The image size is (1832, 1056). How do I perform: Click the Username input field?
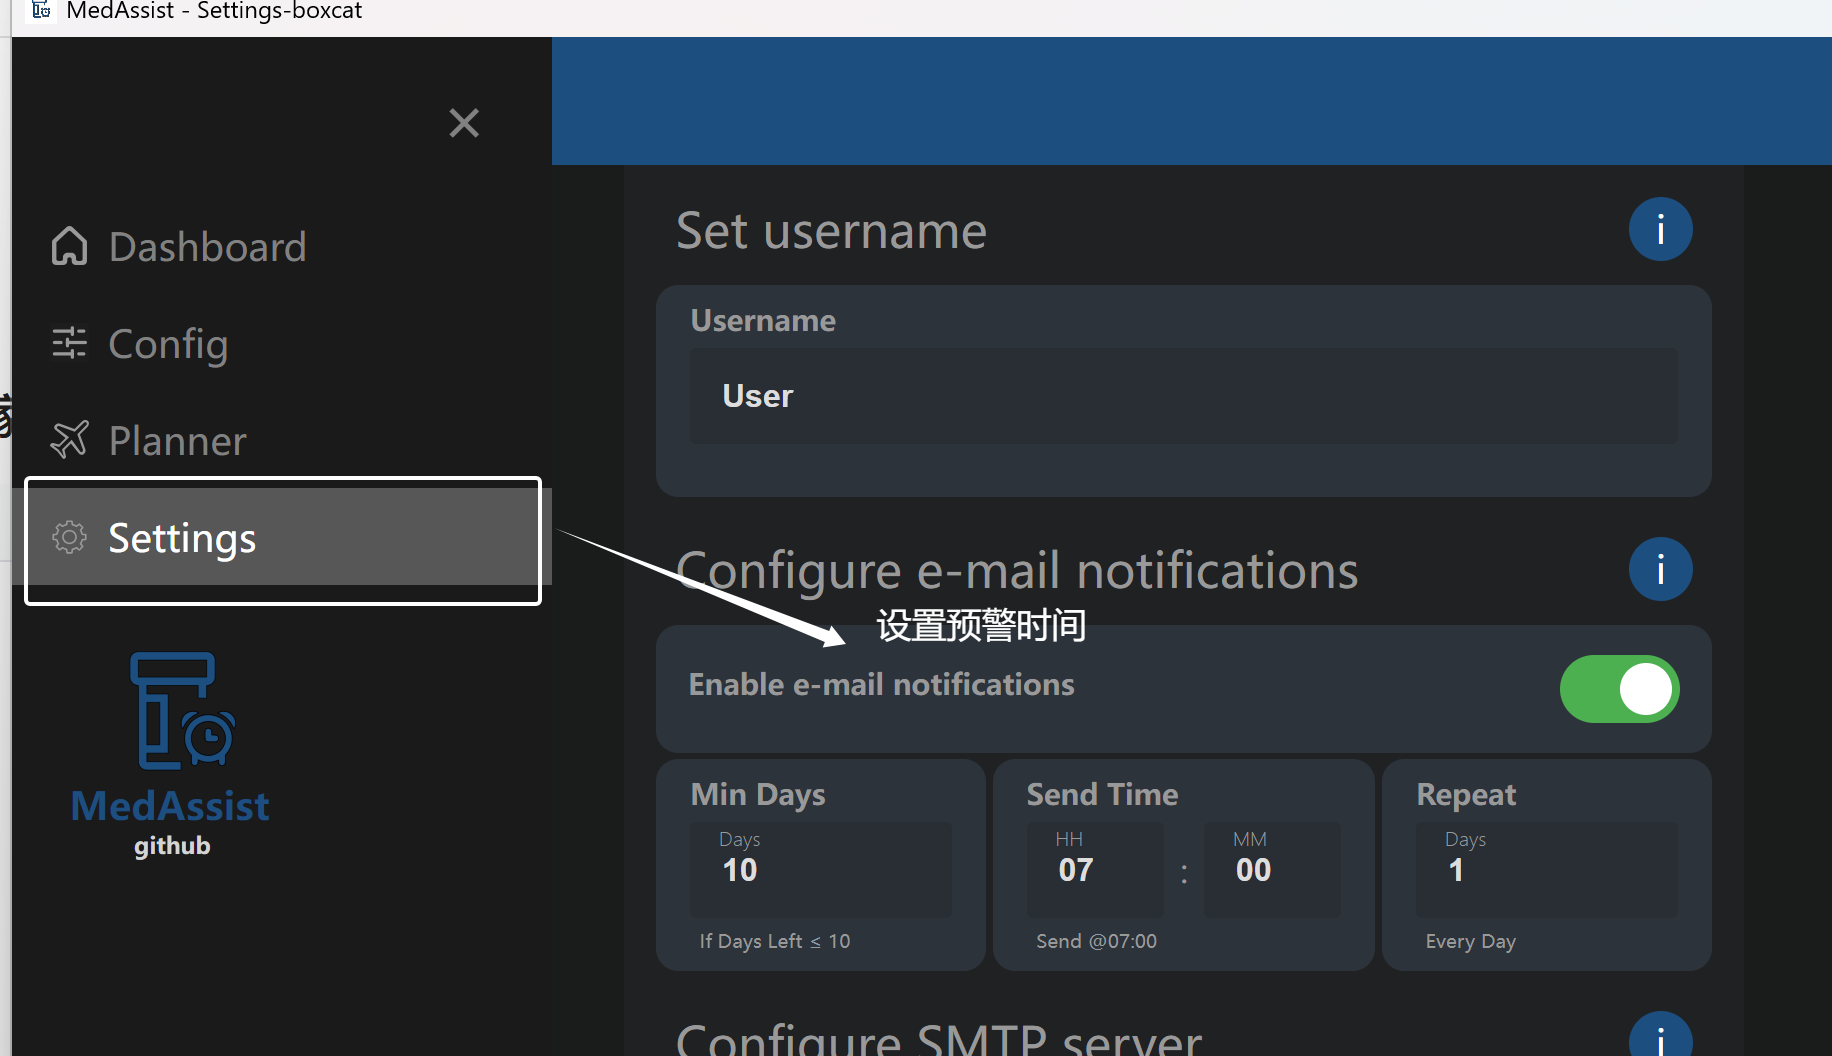tap(1184, 396)
